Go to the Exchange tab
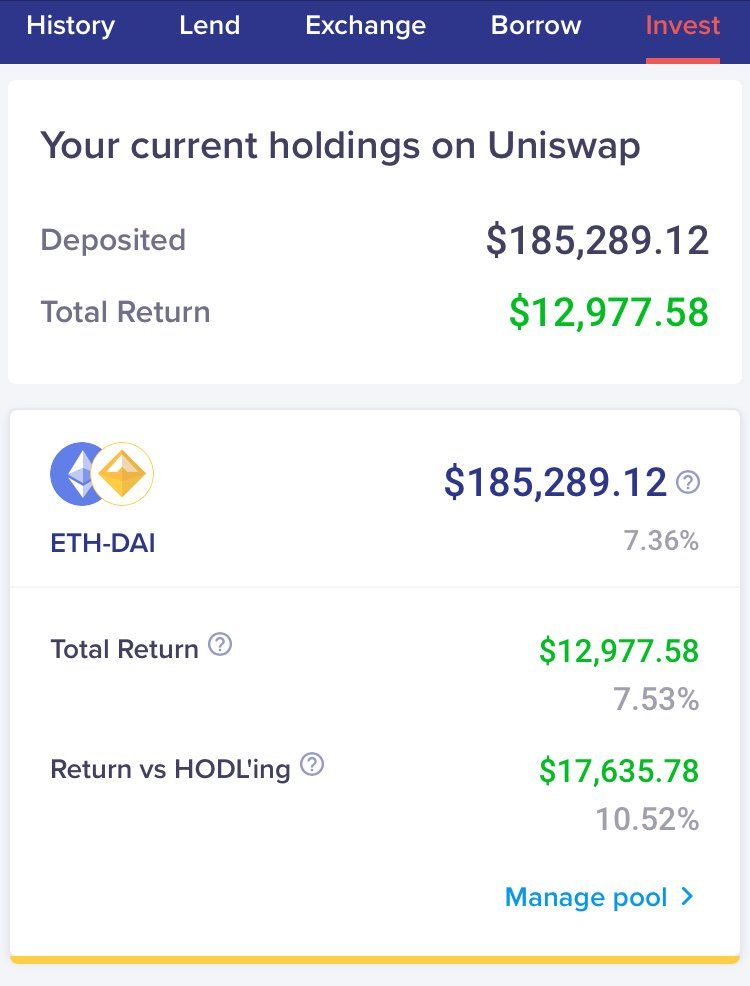 [x=365, y=26]
